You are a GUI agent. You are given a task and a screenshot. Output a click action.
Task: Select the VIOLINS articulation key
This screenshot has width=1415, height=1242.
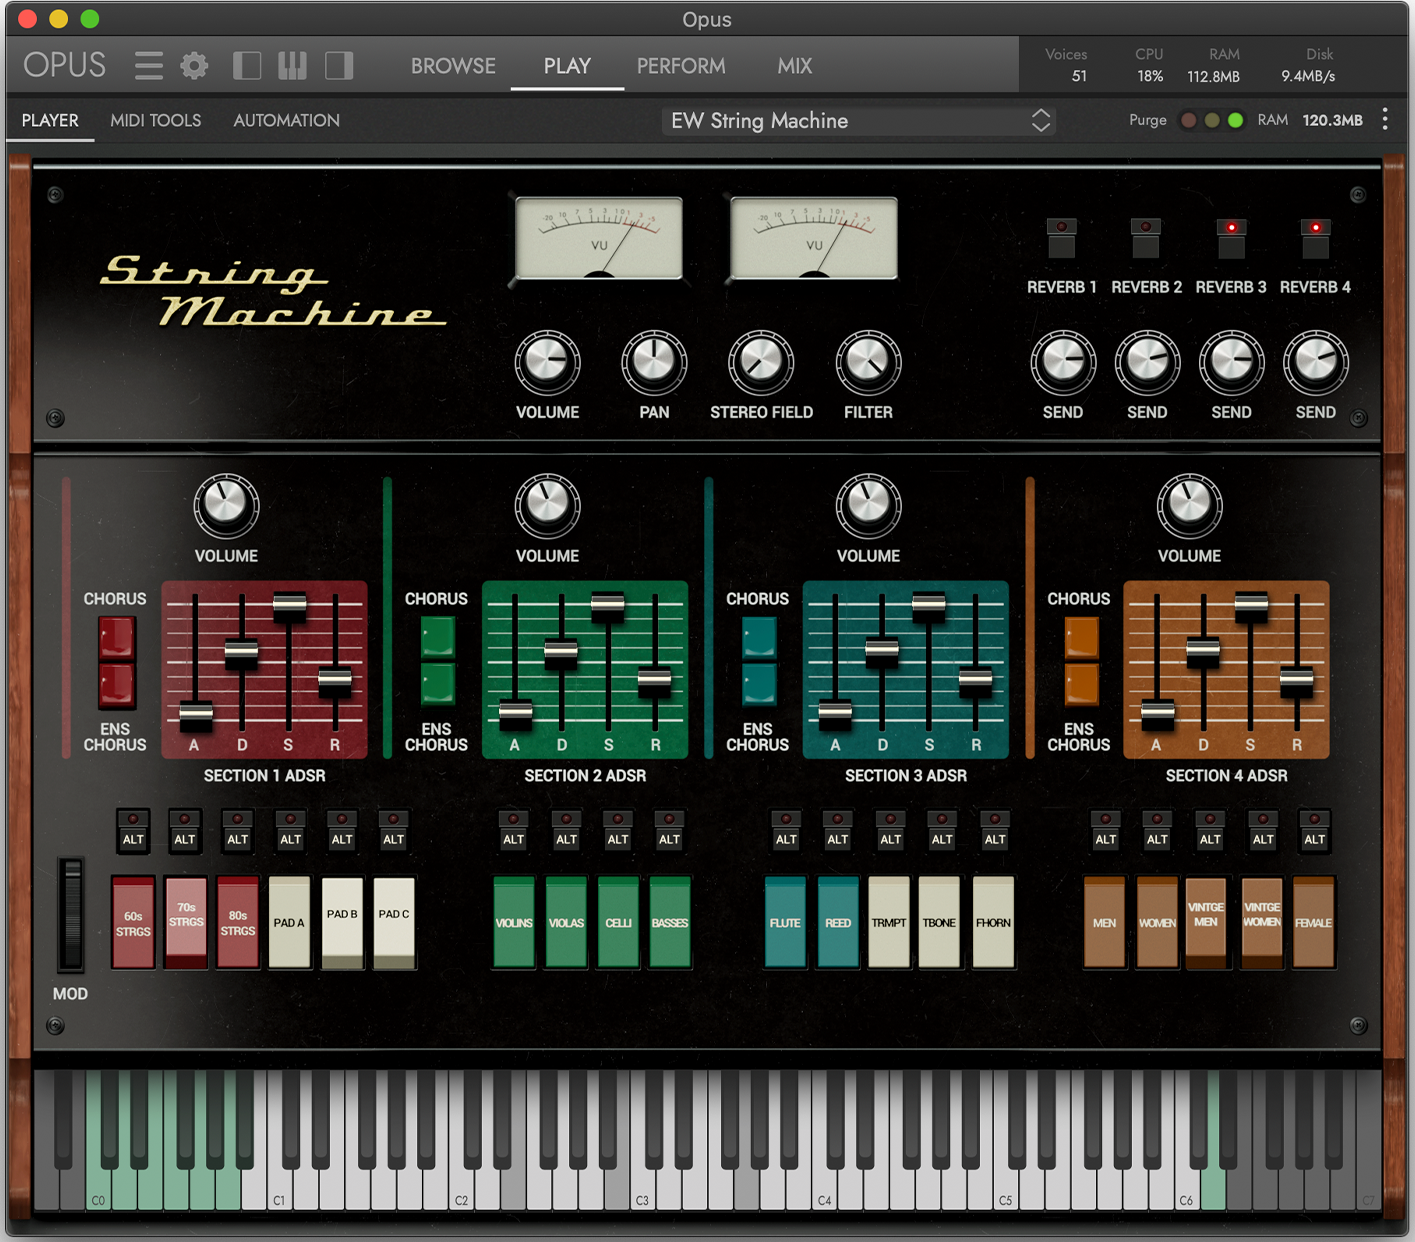point(513,921)
